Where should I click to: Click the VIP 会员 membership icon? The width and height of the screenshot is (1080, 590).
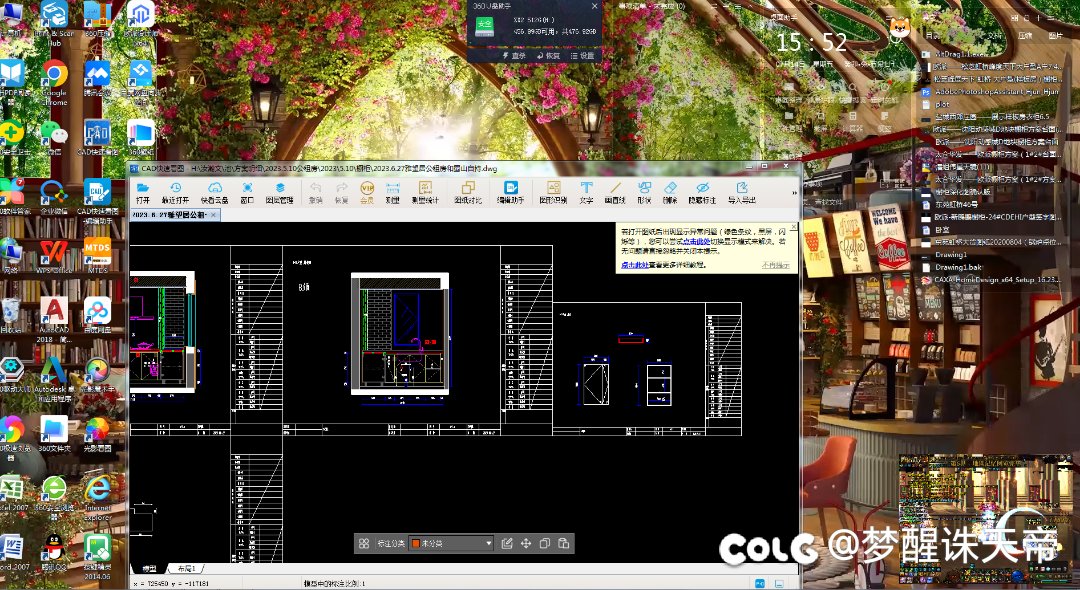[x=366, y=191]
